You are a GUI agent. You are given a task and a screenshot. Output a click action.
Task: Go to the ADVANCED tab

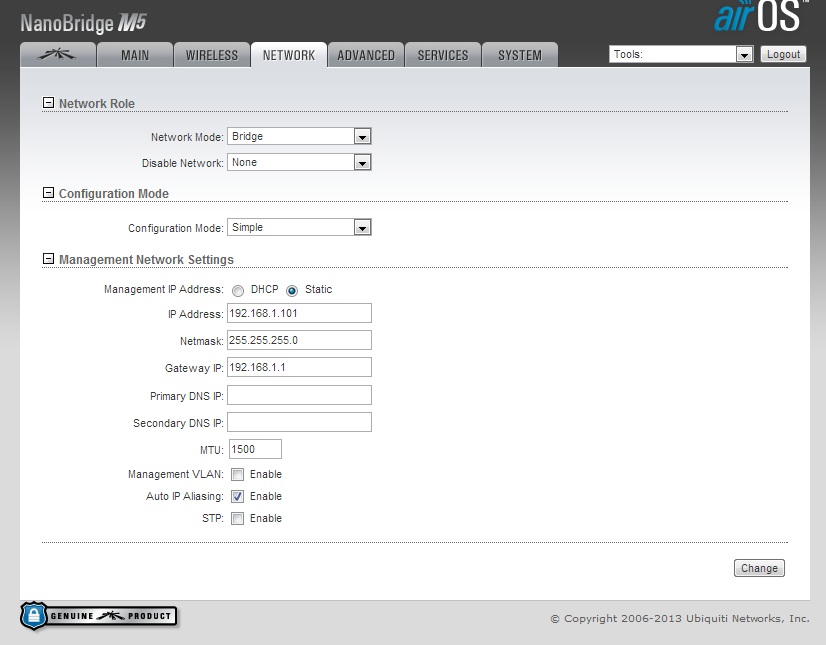[366, 55]
